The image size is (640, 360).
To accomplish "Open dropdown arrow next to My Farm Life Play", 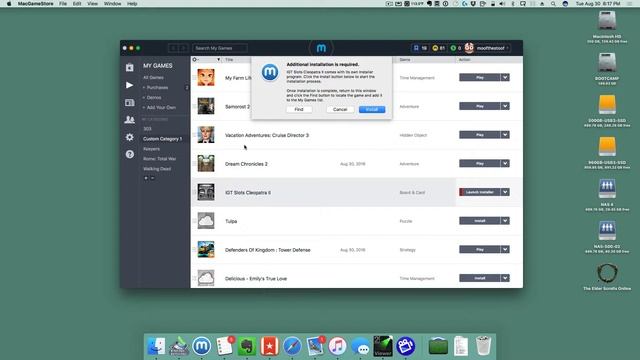I will (505, 78).
